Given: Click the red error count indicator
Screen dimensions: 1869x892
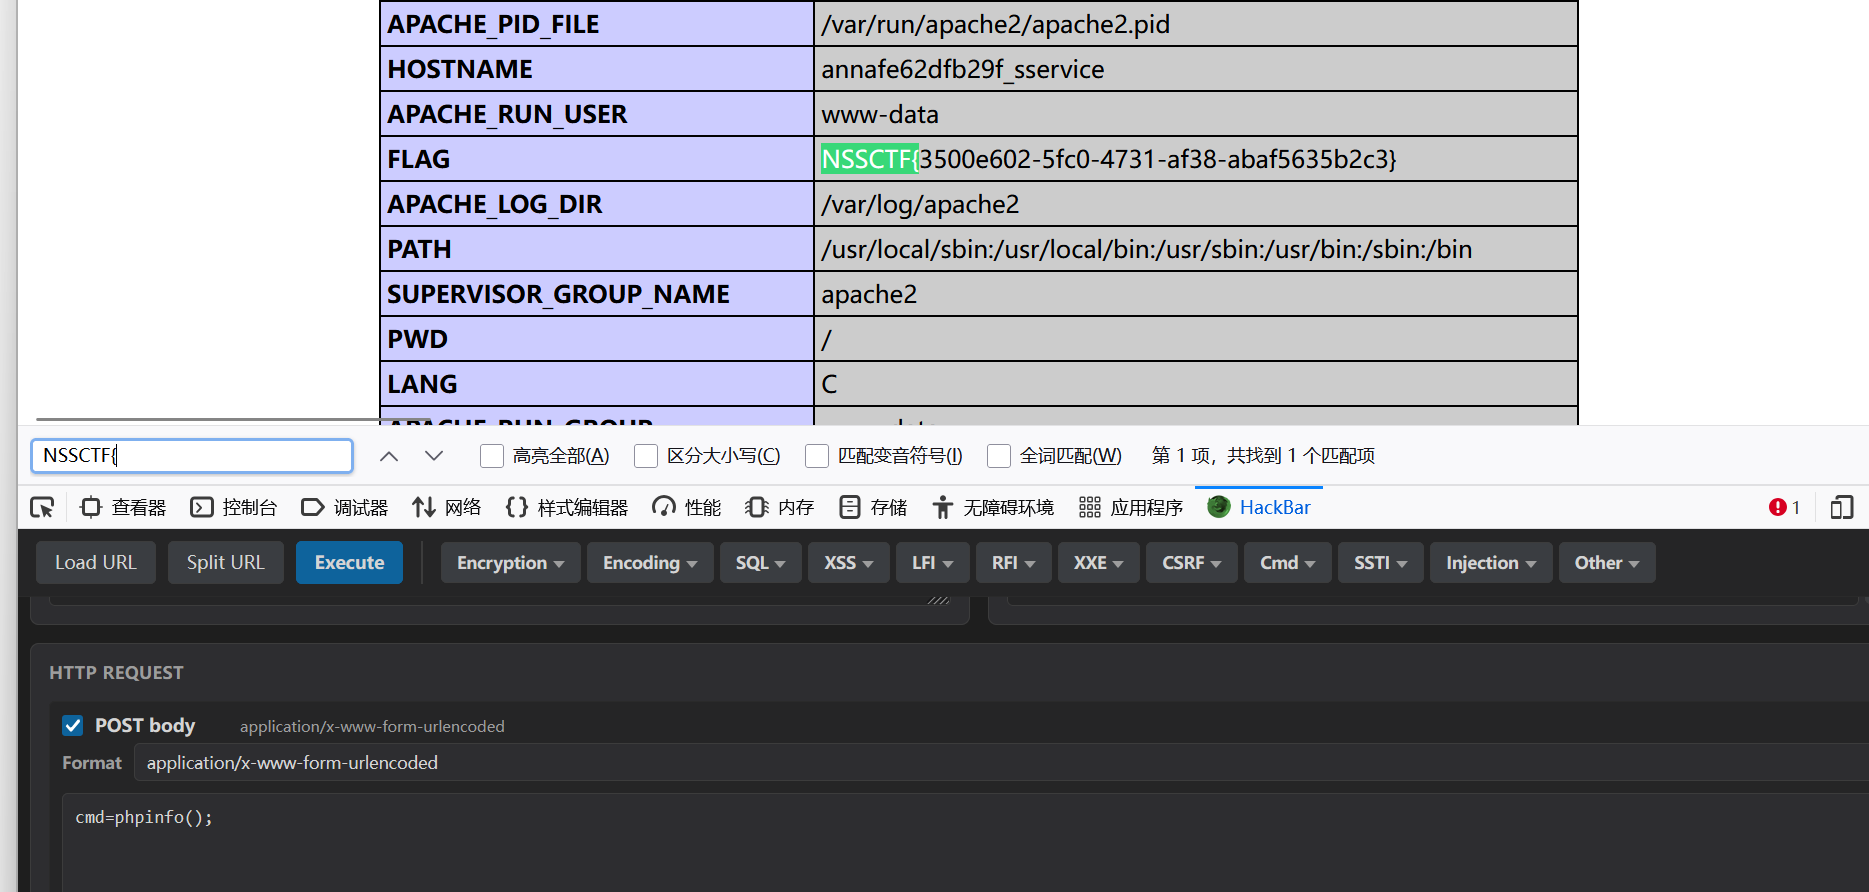Looking at the screenshot, I should 1784,508.
